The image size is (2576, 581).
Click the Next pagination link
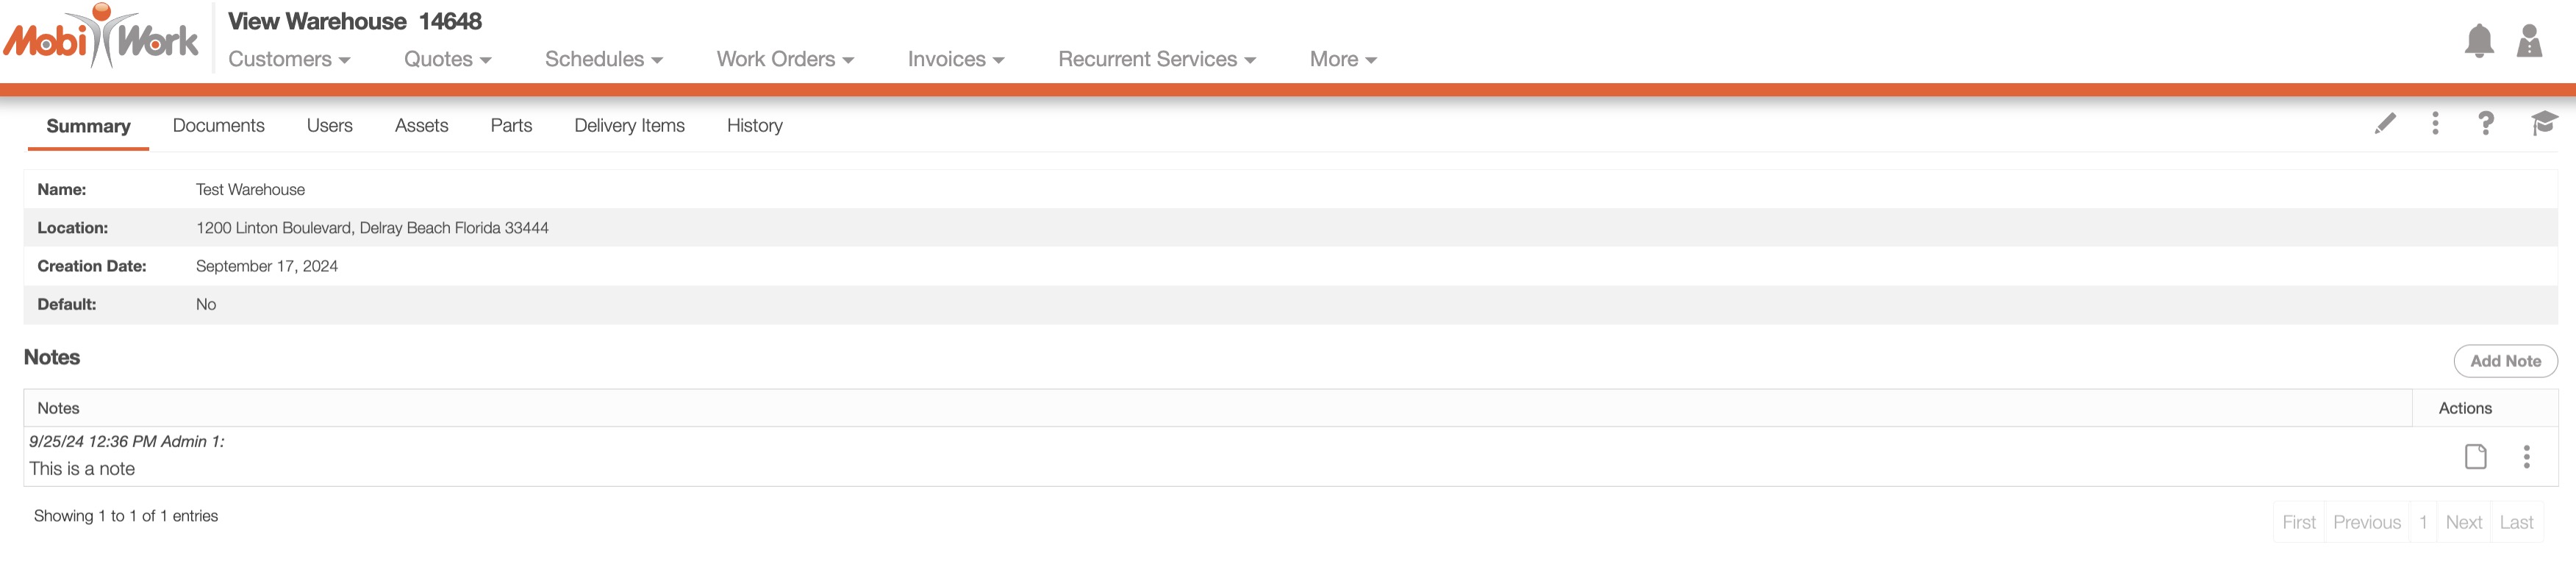[2463, 523]
